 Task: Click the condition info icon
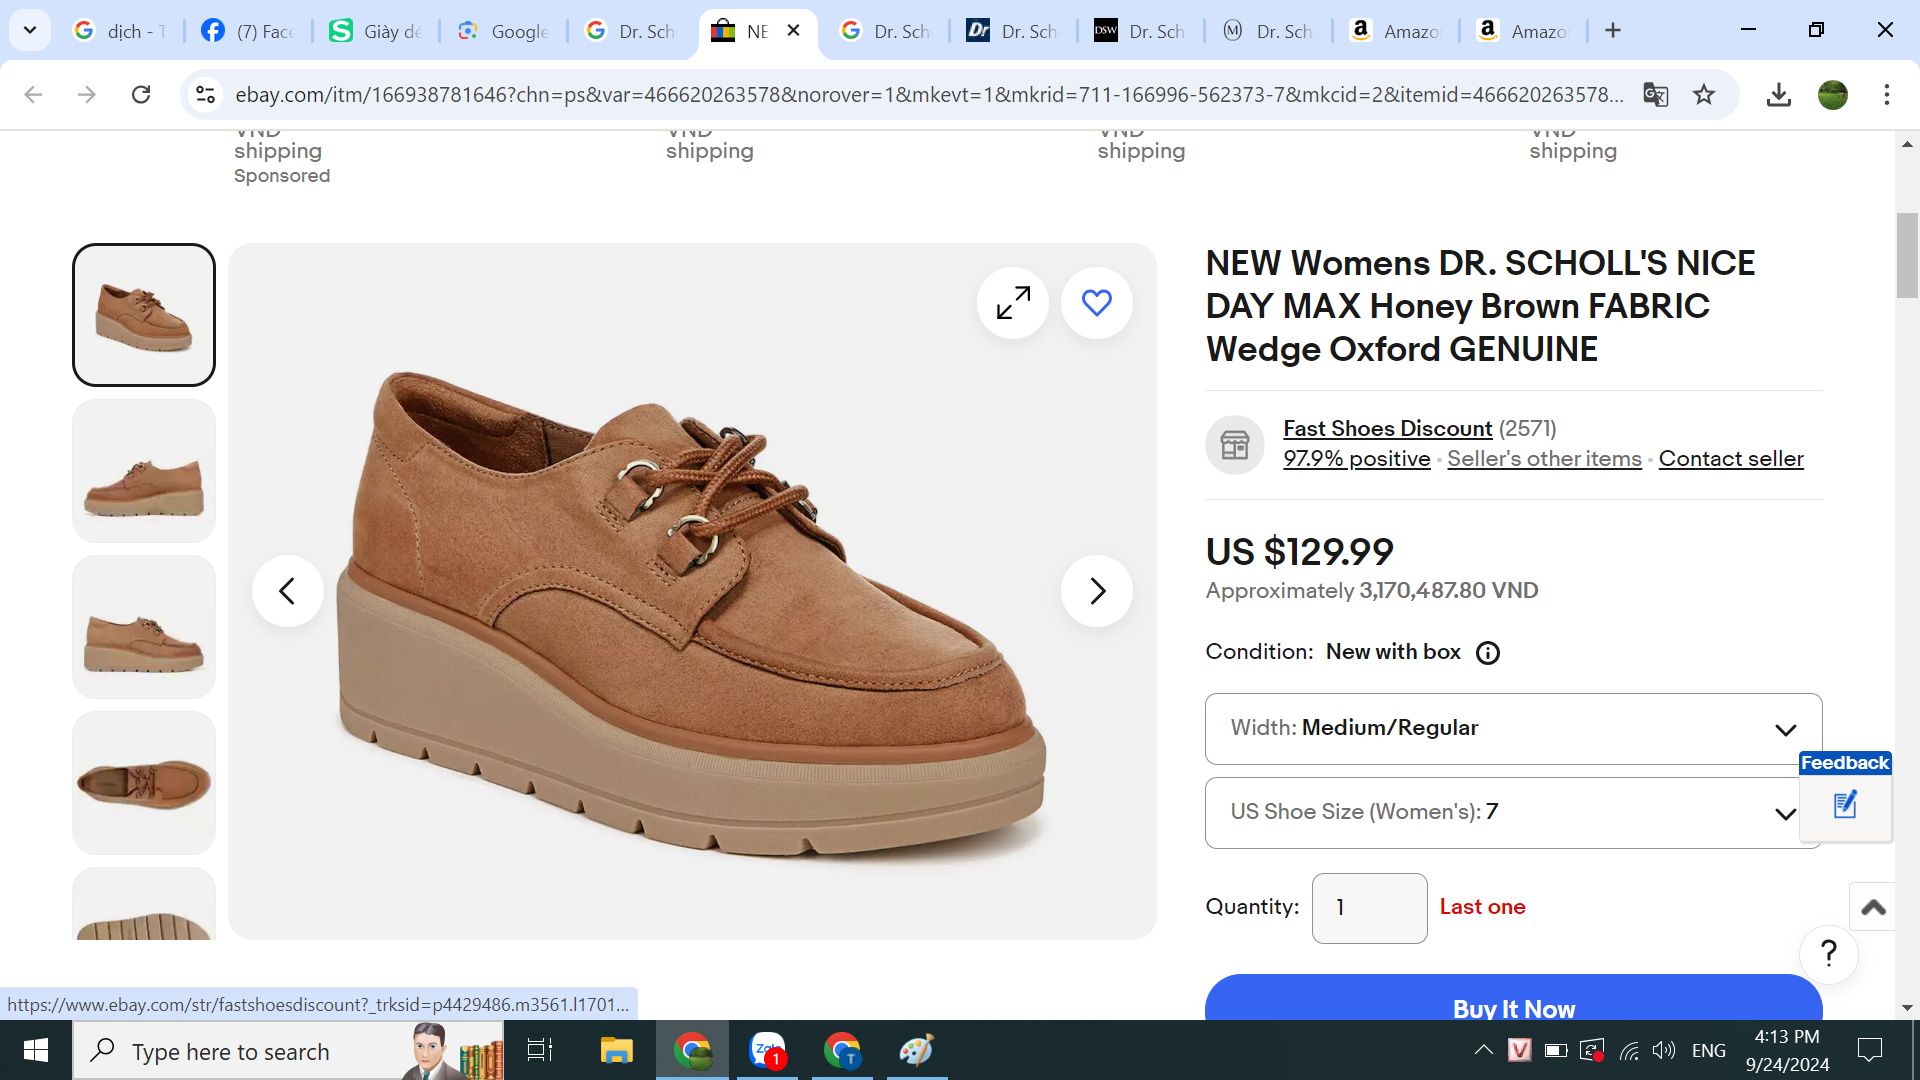1487,653
